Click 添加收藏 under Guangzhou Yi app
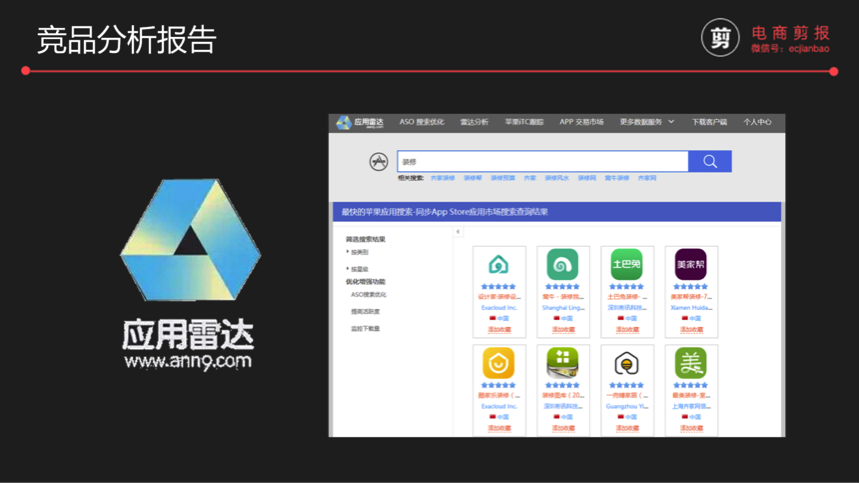The height and width of the screenshot is (483, 860). [627, 428]
